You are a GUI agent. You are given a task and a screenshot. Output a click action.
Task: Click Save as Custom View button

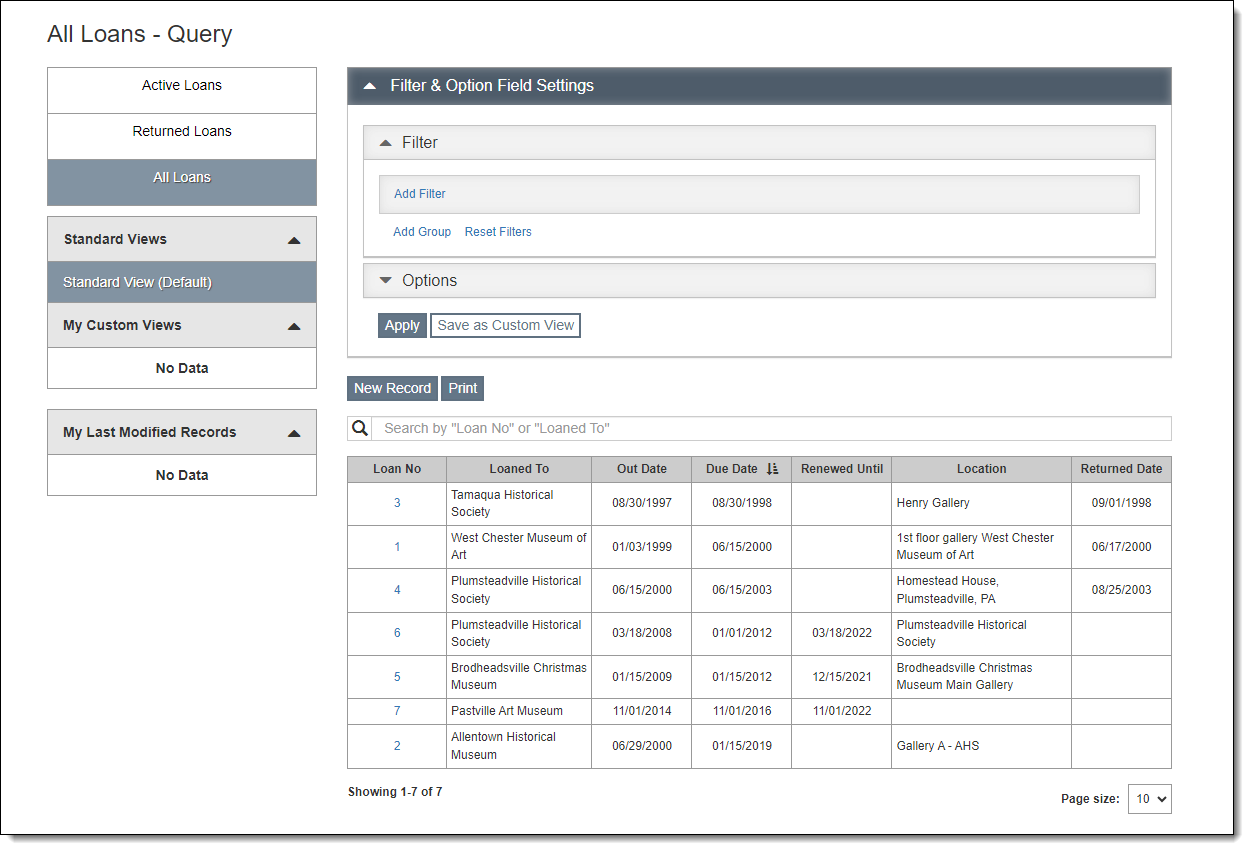(505, 326)
